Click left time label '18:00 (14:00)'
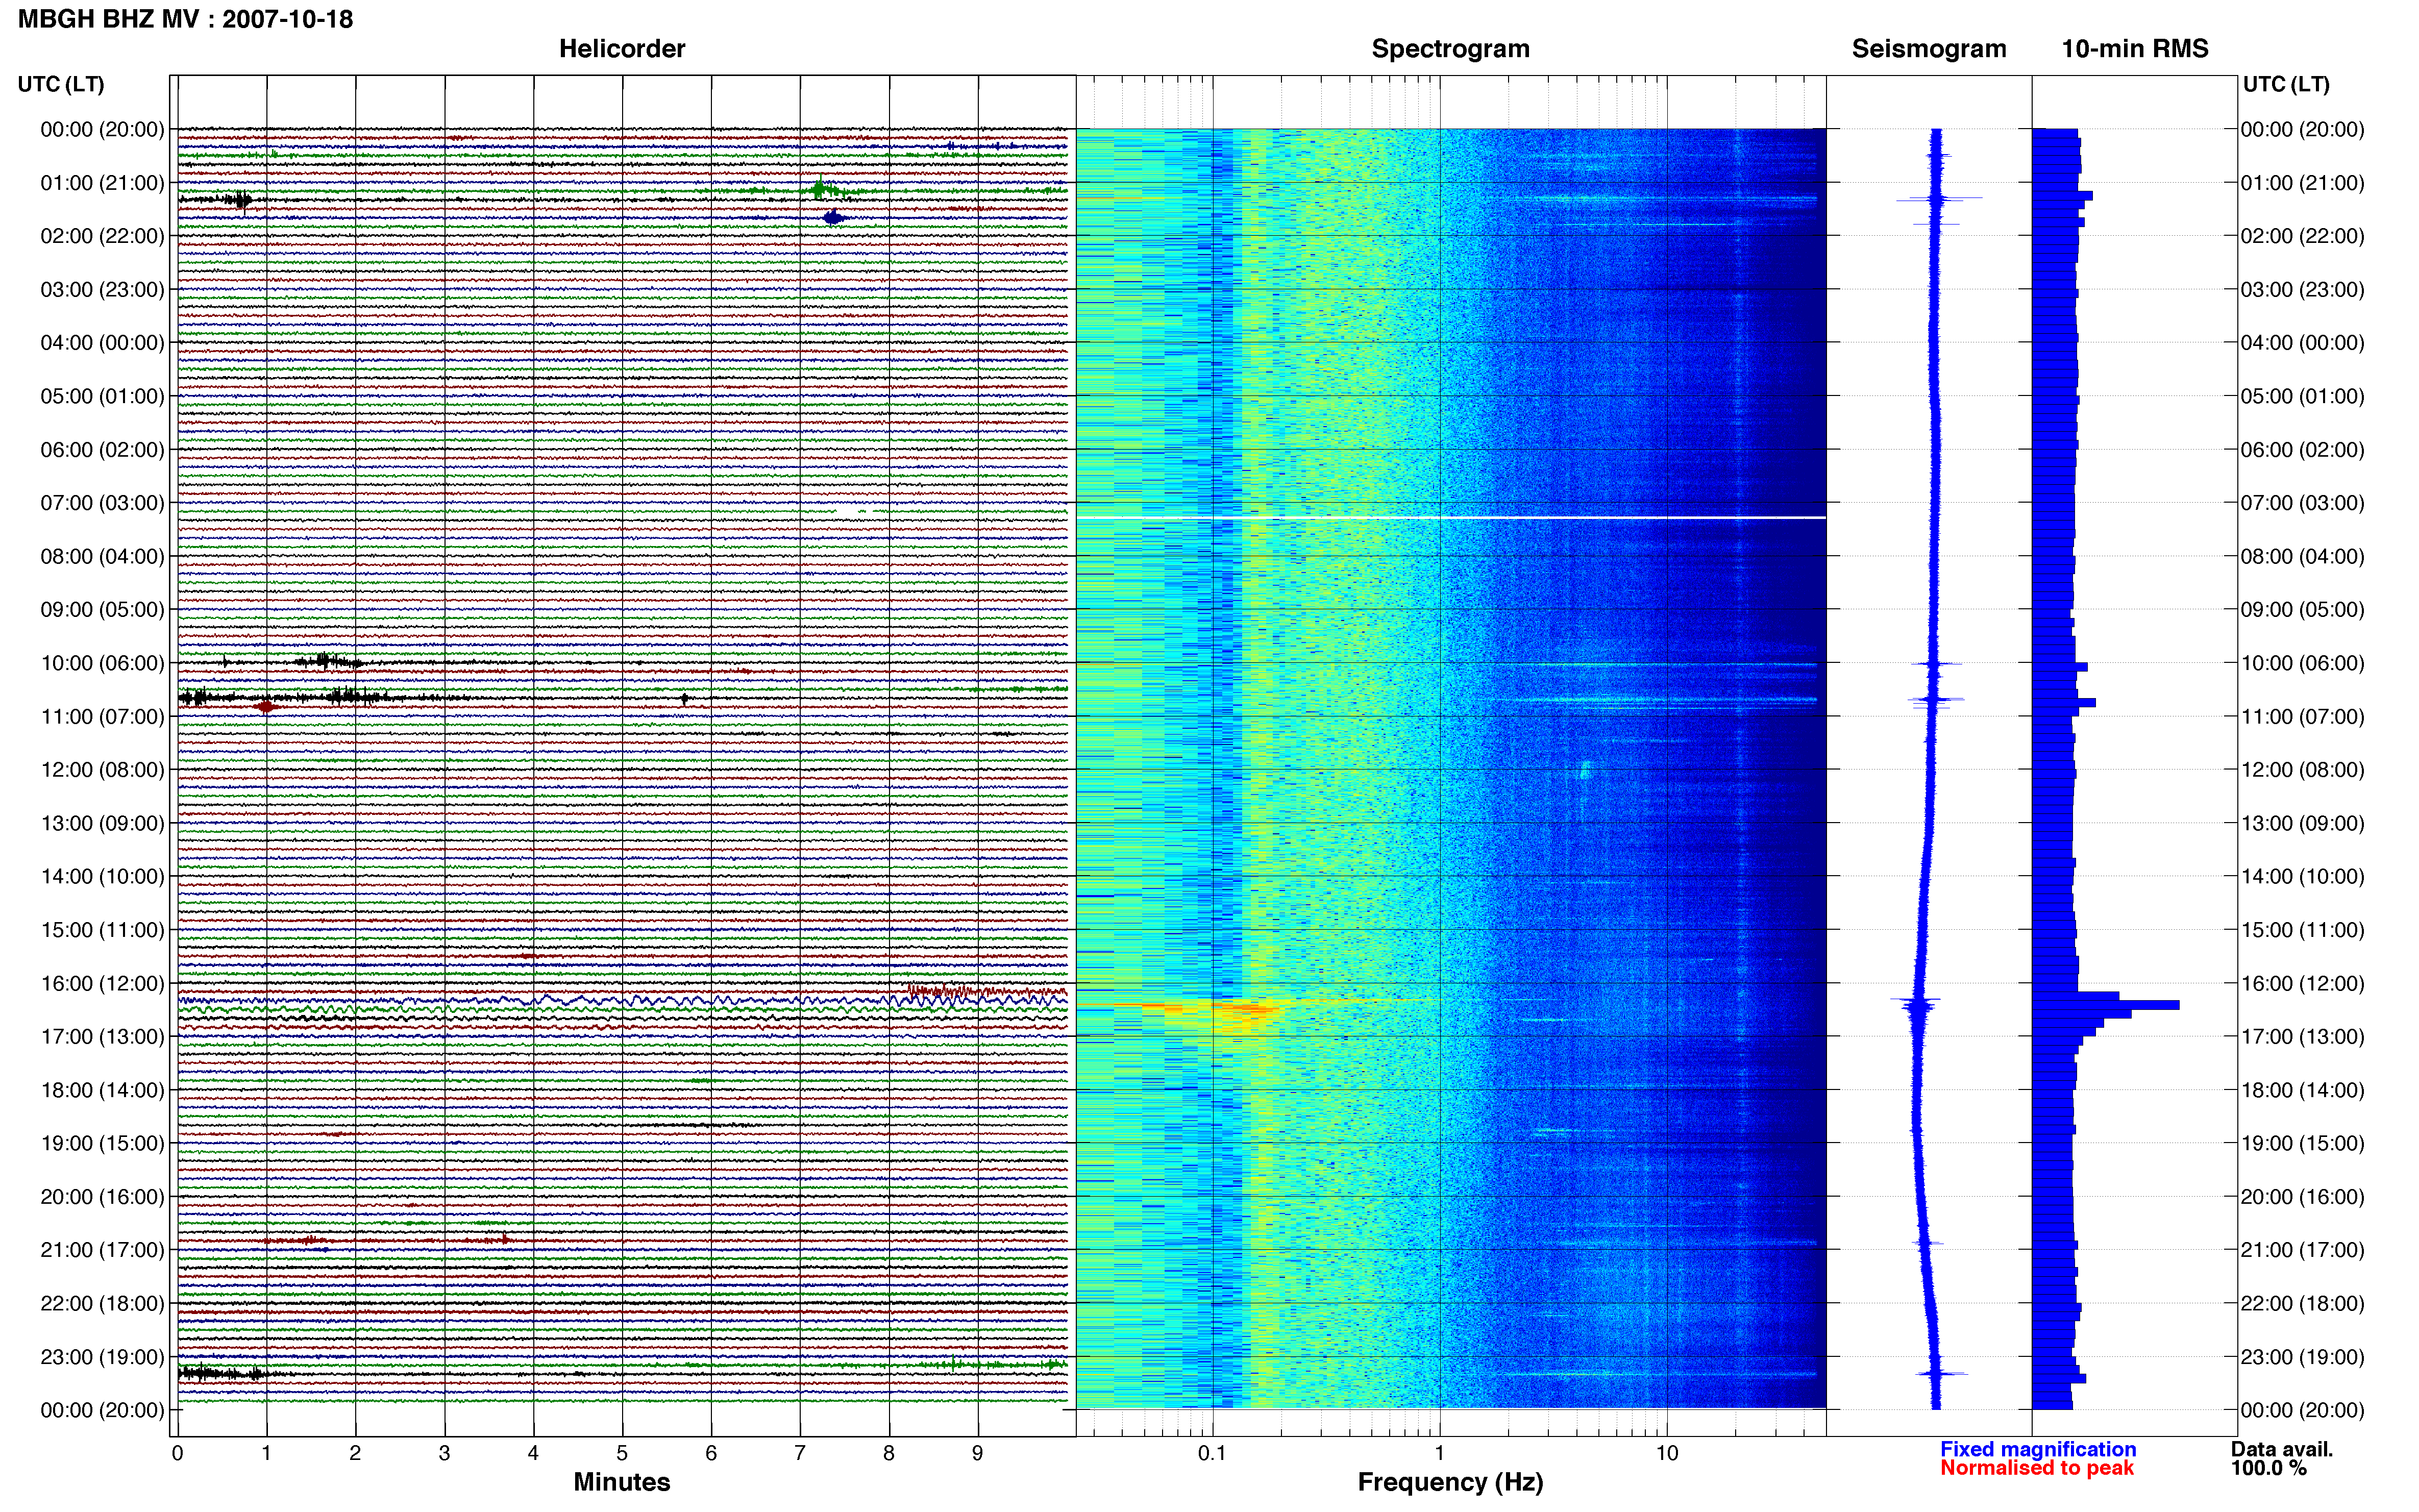Screen dimensions: 2419x1512 (x=102, y=1090)
